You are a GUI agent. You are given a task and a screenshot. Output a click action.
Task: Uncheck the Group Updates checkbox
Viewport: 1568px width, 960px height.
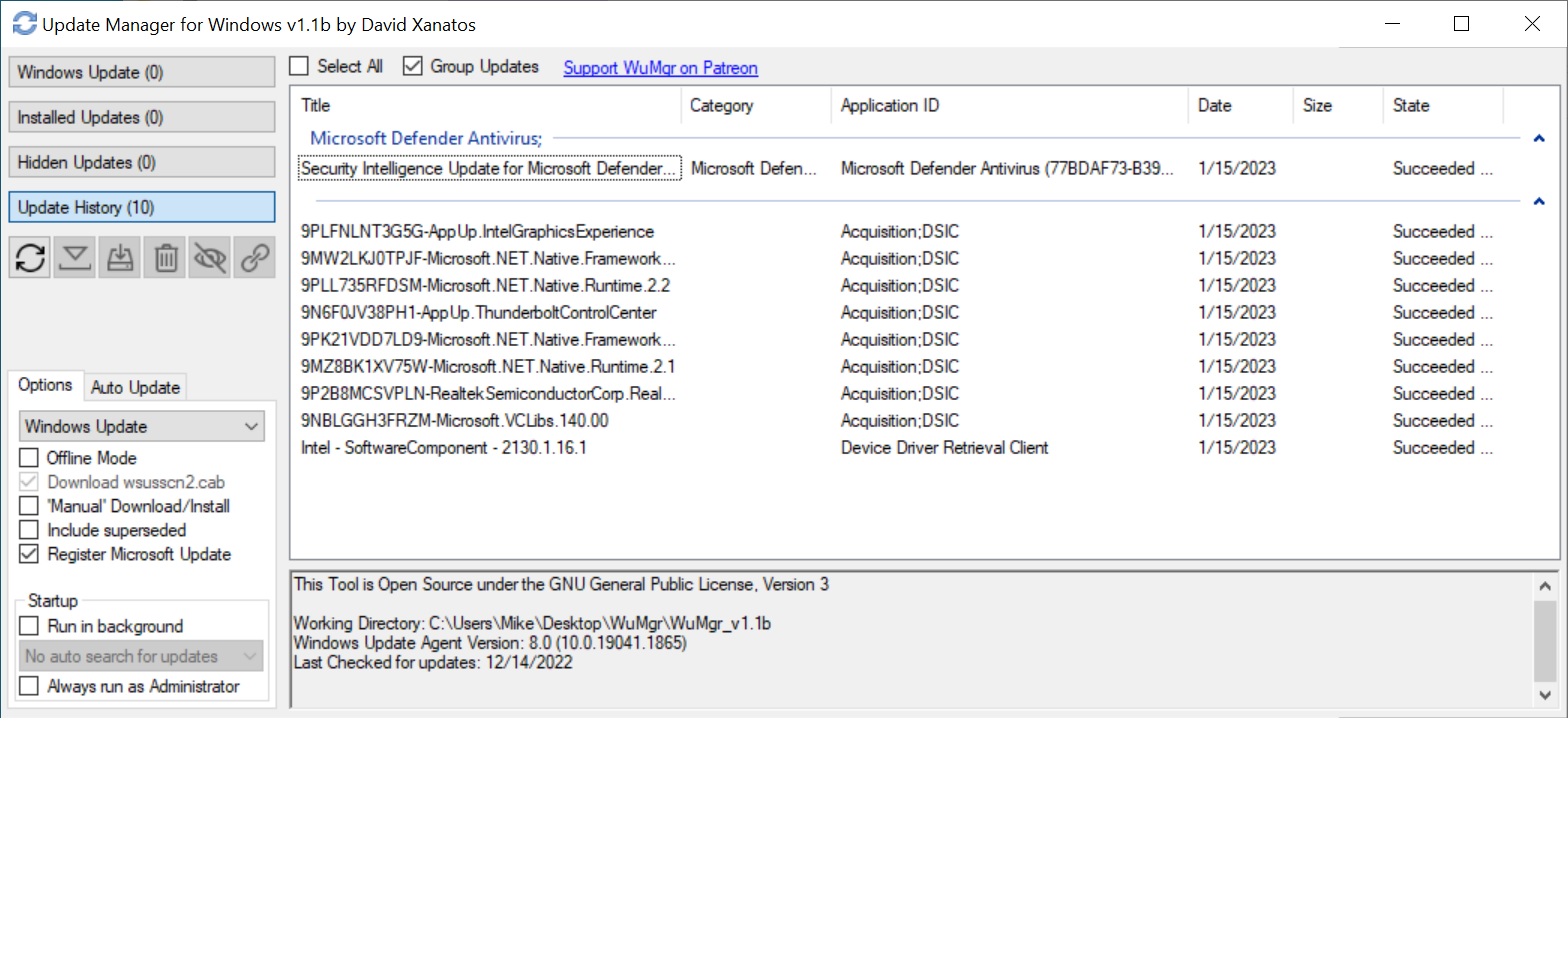(412, 66)
